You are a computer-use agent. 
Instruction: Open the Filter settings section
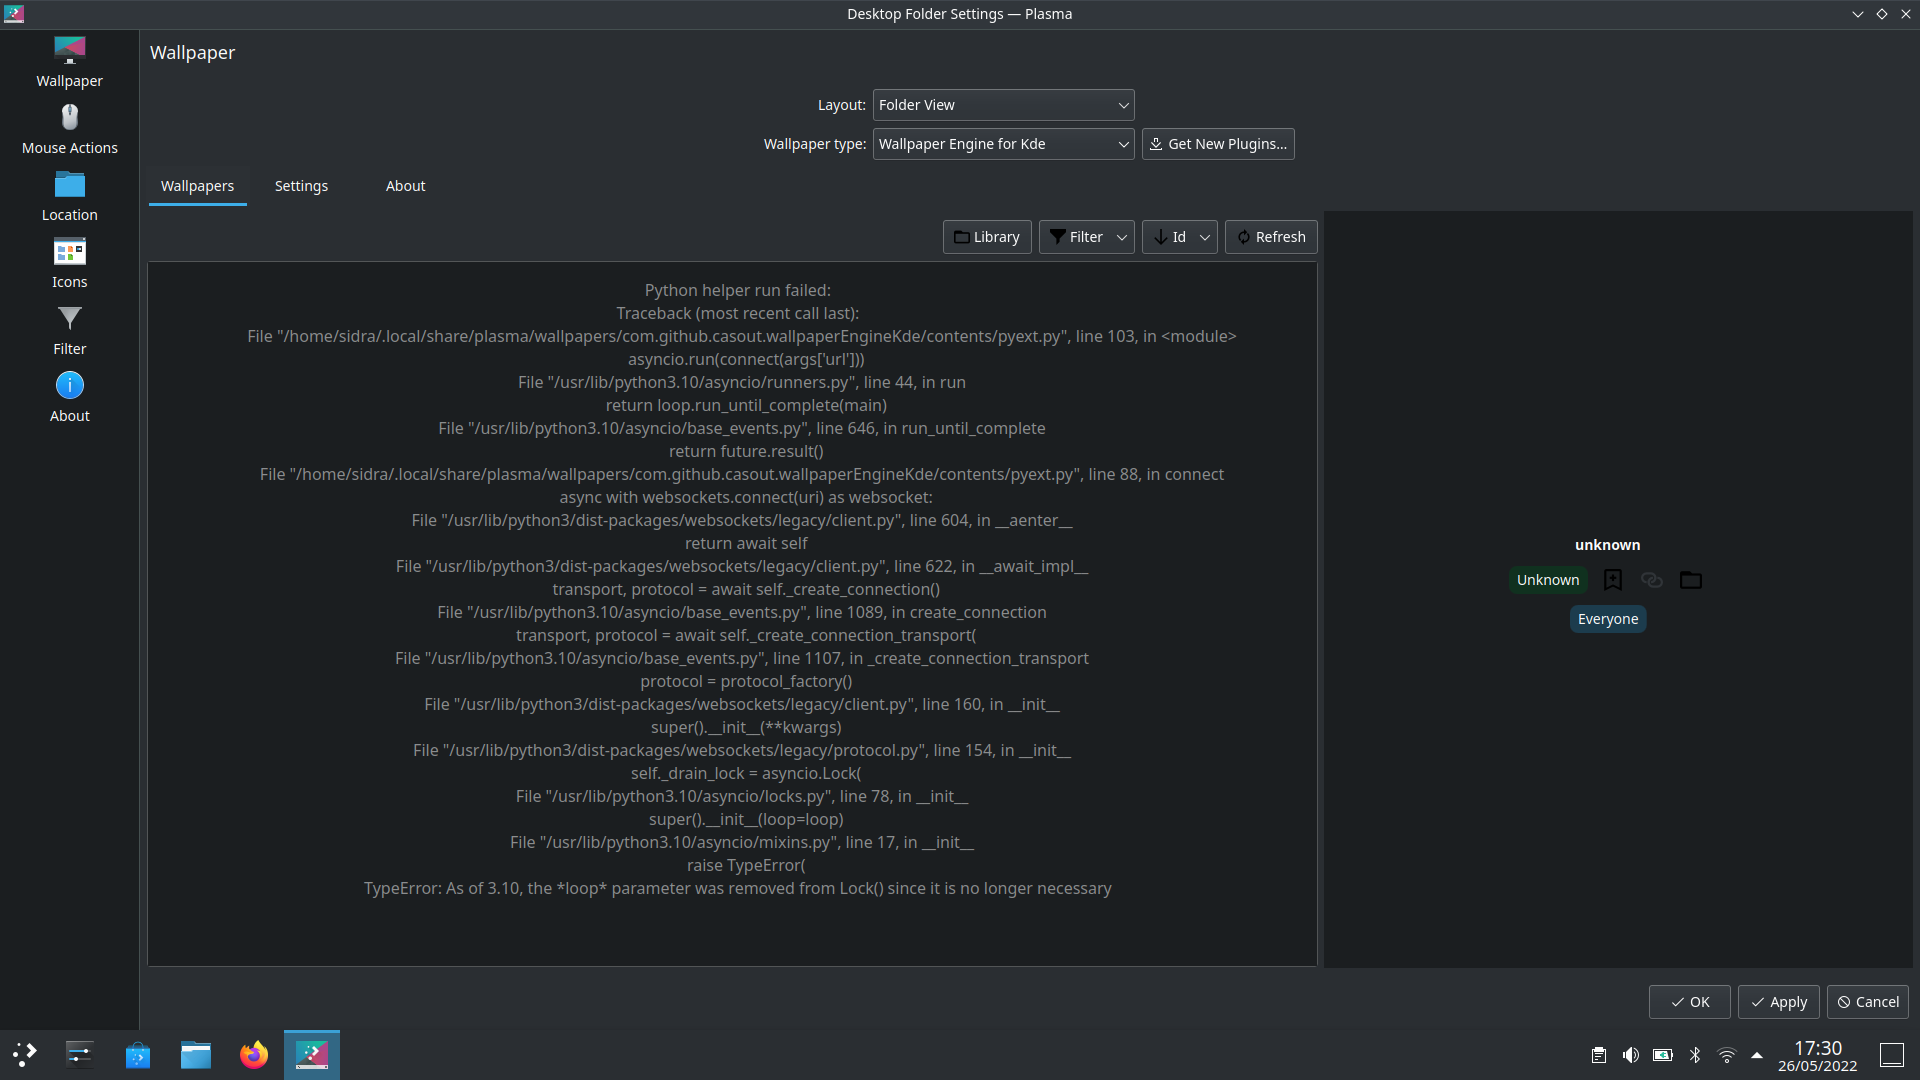pos(69,330)
